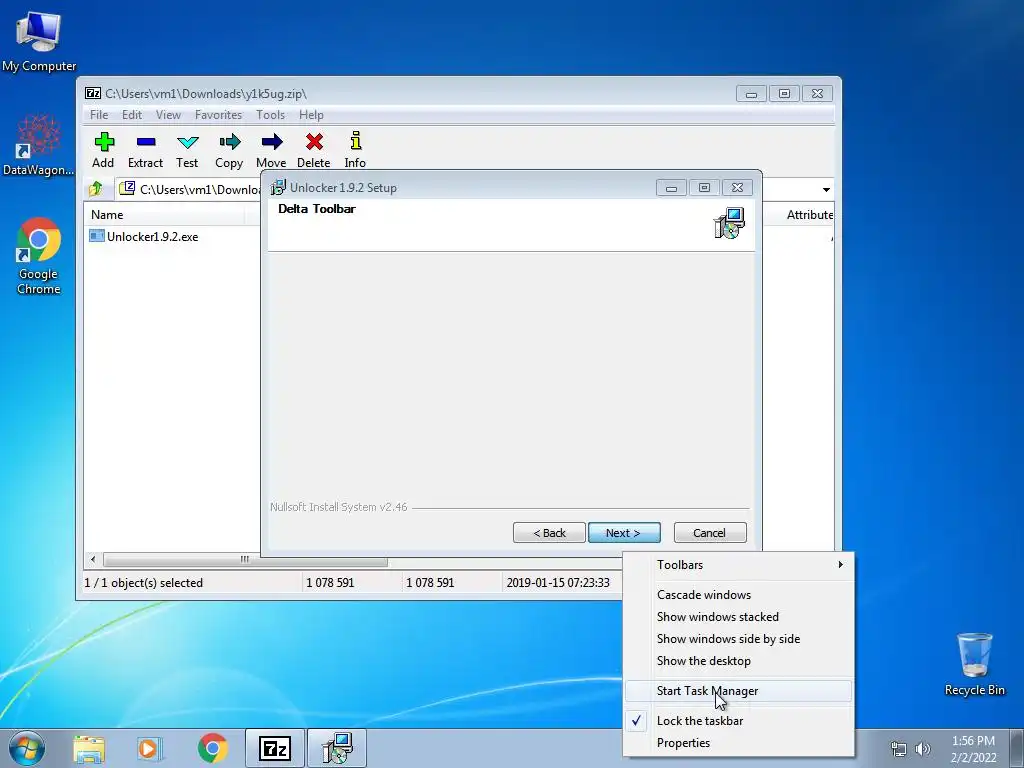Select the Recycle Bin icon

tap(974, 664)
